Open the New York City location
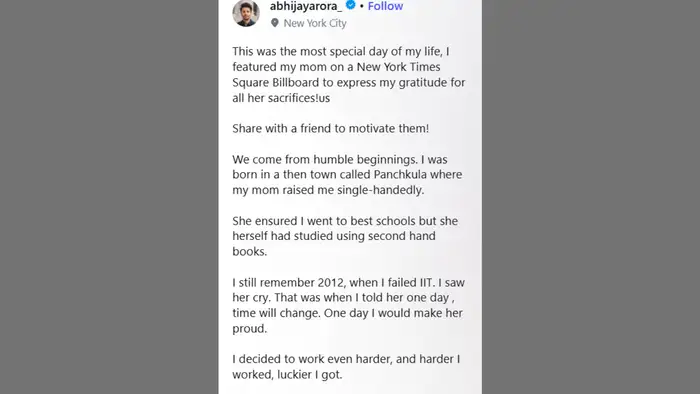700x394 pixels. [315, 23]
